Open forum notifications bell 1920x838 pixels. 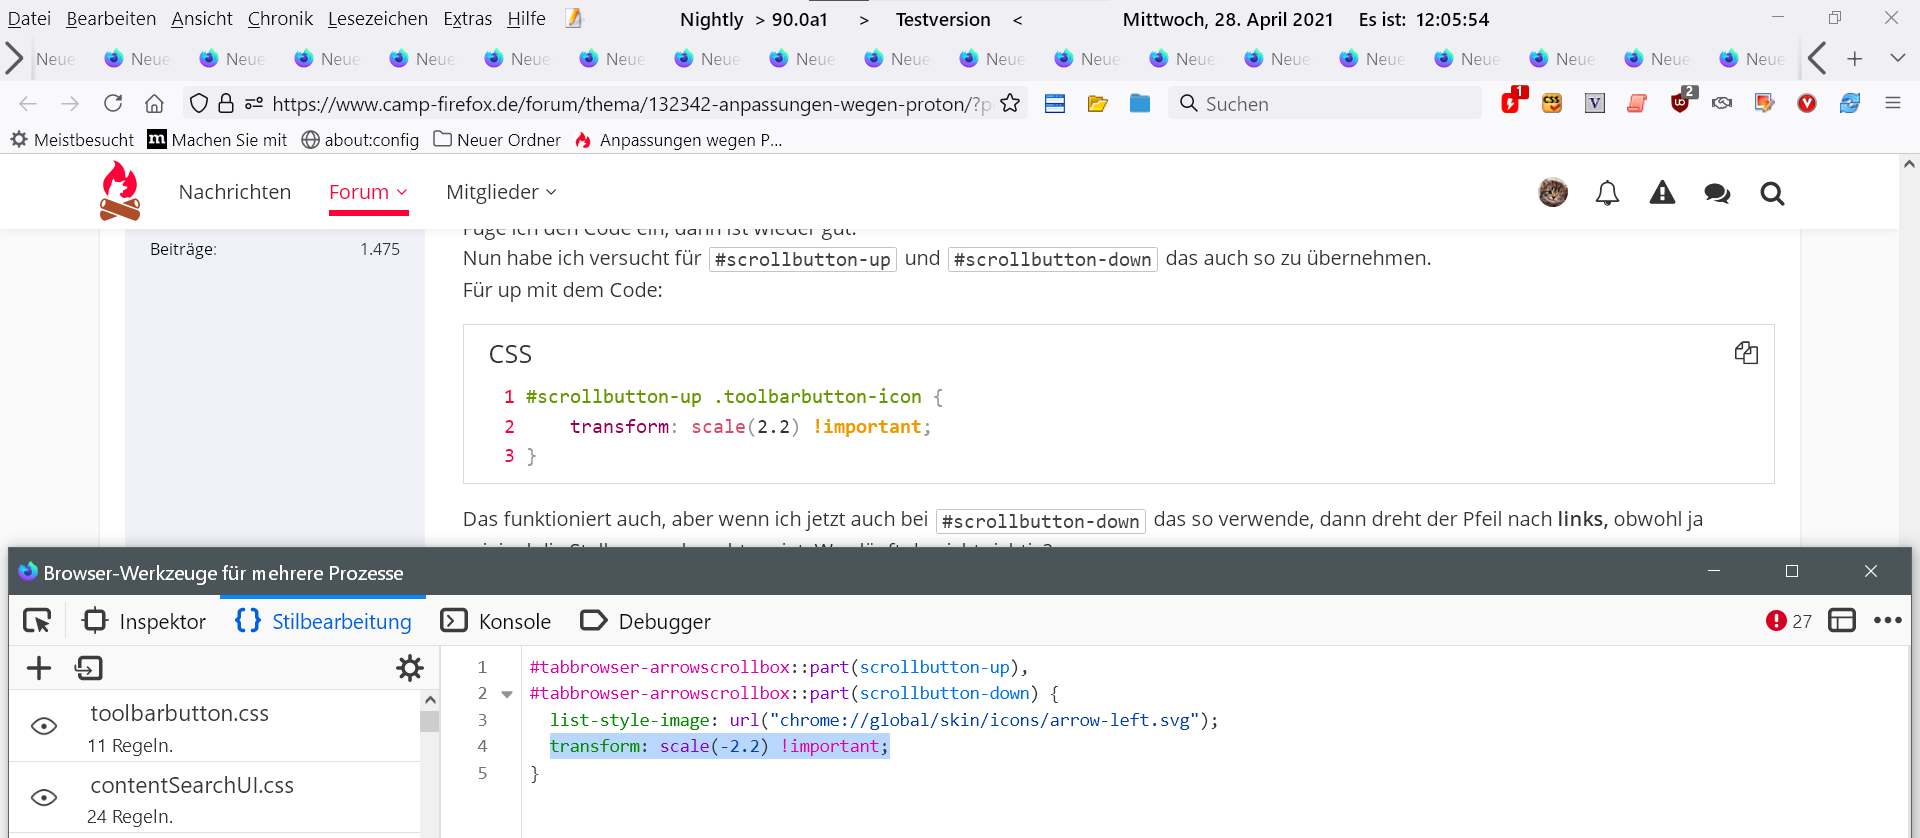tap(1607, 193)
